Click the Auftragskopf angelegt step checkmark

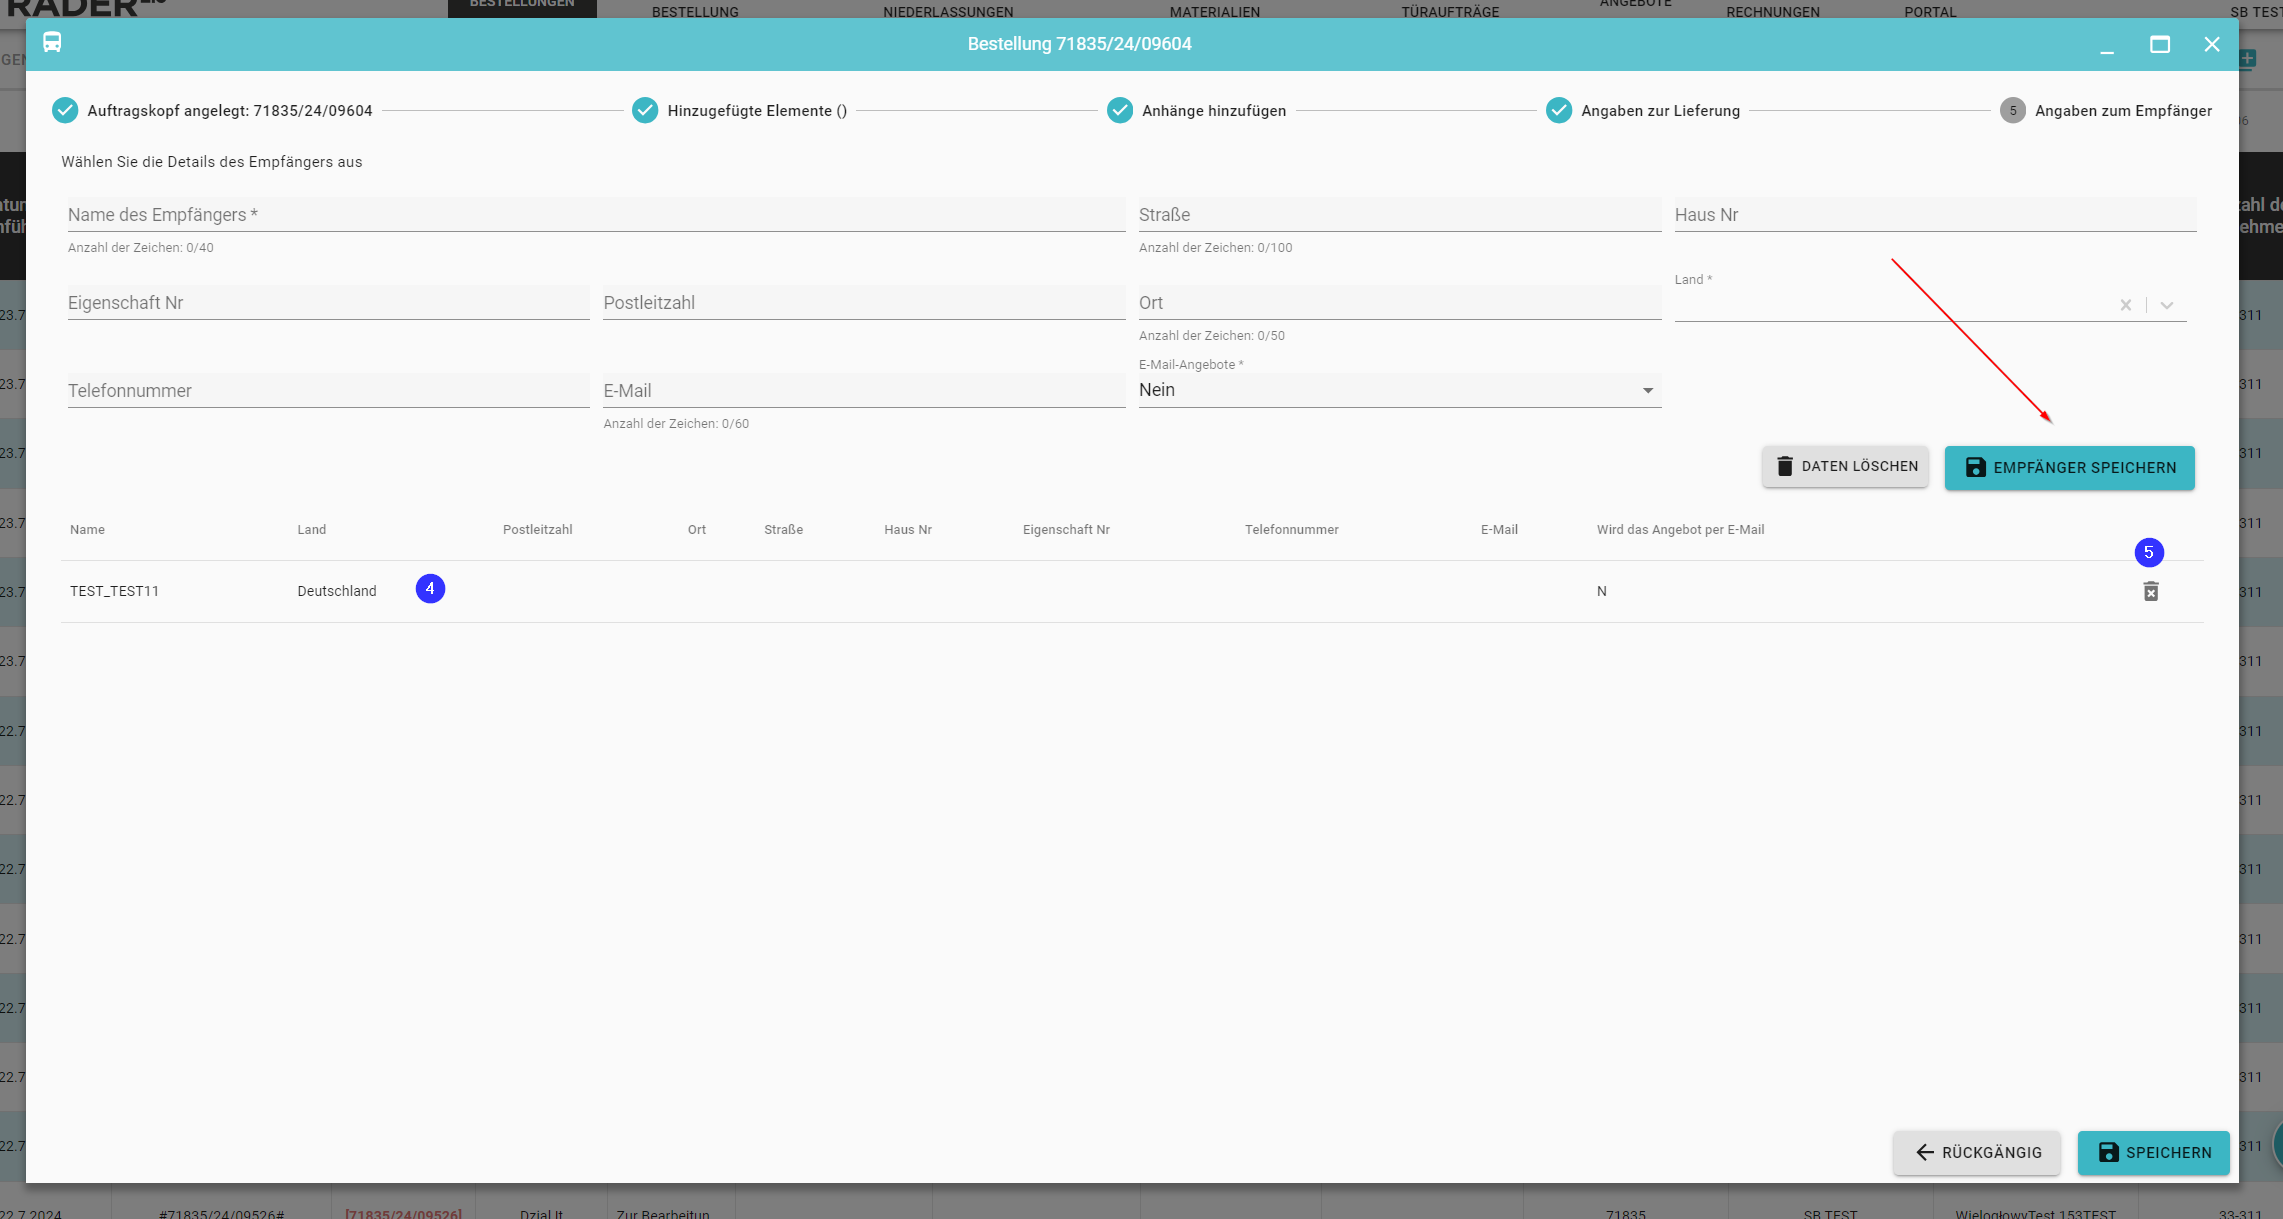click(65, 110)
